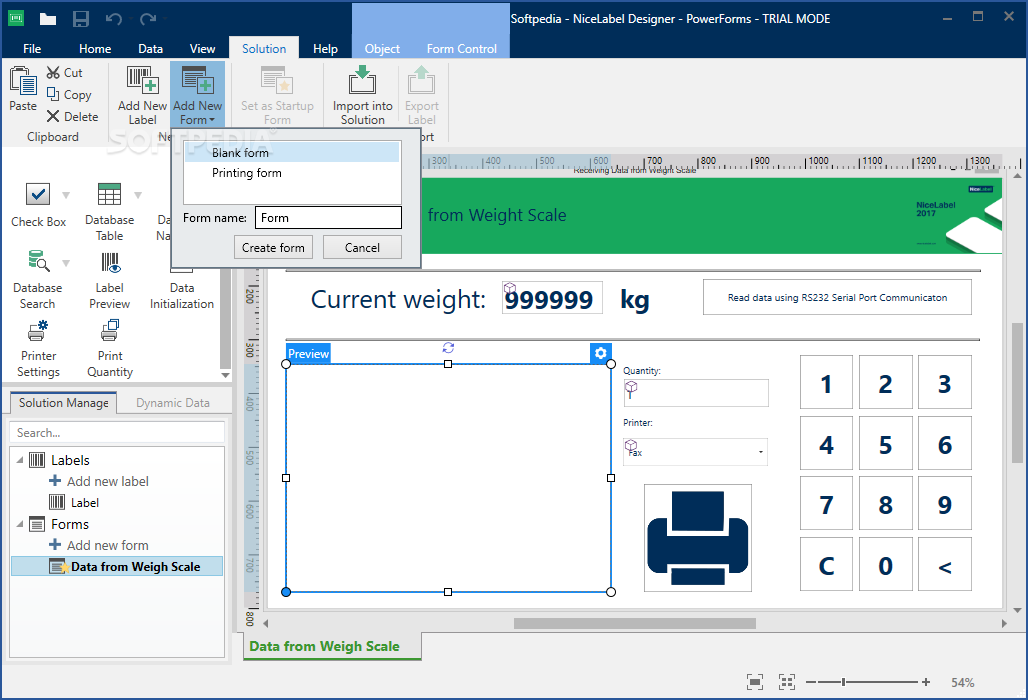Viewport: 1028px width, 700px height.
Task: Click the keypad backspace < button
Action: tap(945, 565)
